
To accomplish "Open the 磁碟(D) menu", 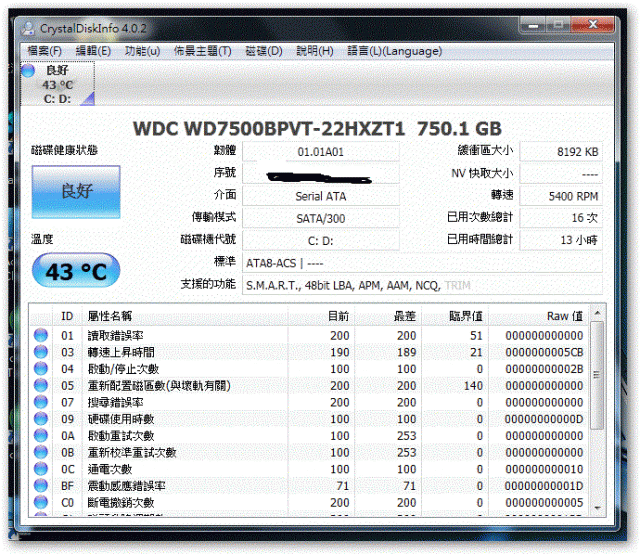I will [x=264, y=51].
